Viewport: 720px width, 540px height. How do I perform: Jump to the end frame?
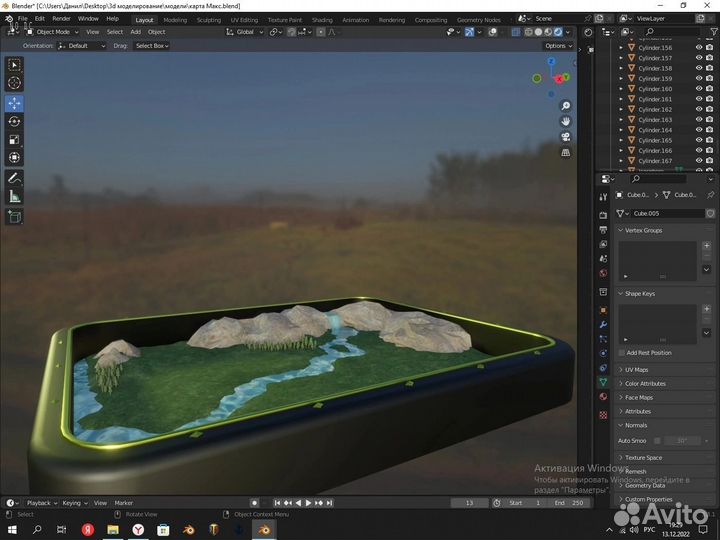(x=329, y=503)
